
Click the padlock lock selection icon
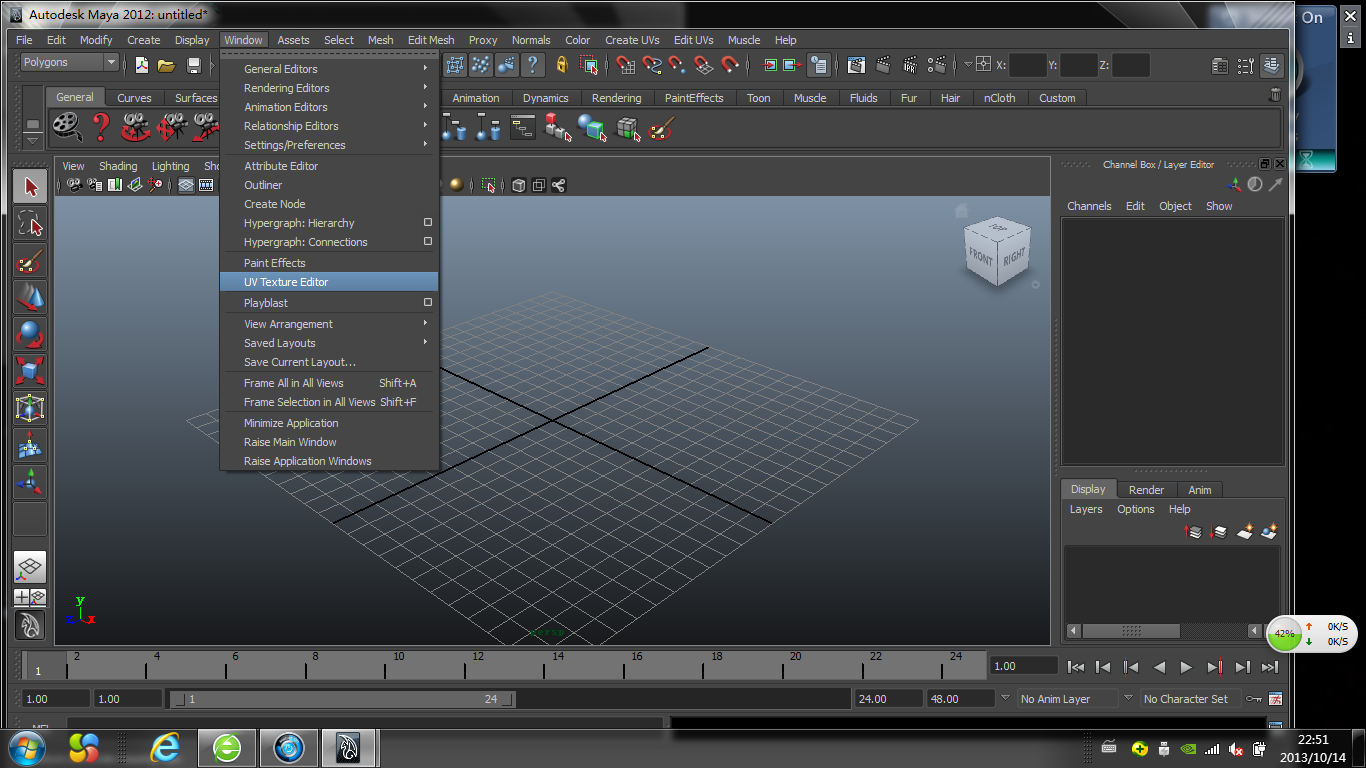[562, 65]
